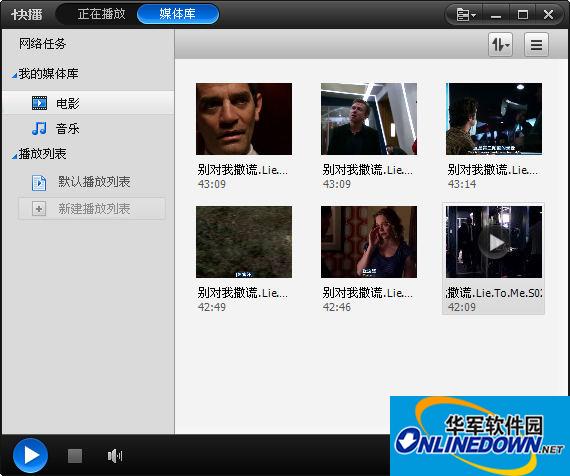Viewport: 570px width, 476px height.
Task: Open 默认播放列表 label
Action: coord(94,181)
